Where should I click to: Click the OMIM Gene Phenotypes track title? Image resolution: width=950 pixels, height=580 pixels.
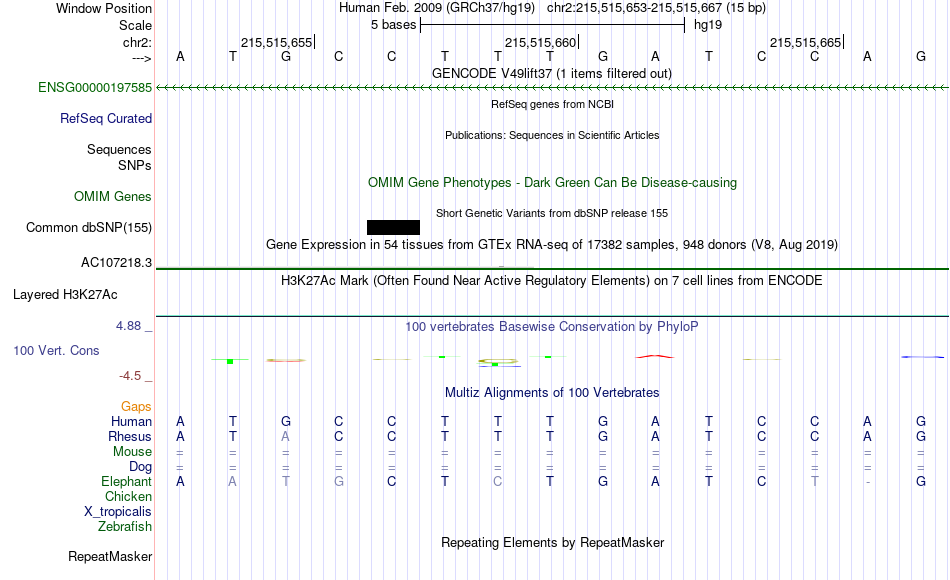tap(552, 182)
